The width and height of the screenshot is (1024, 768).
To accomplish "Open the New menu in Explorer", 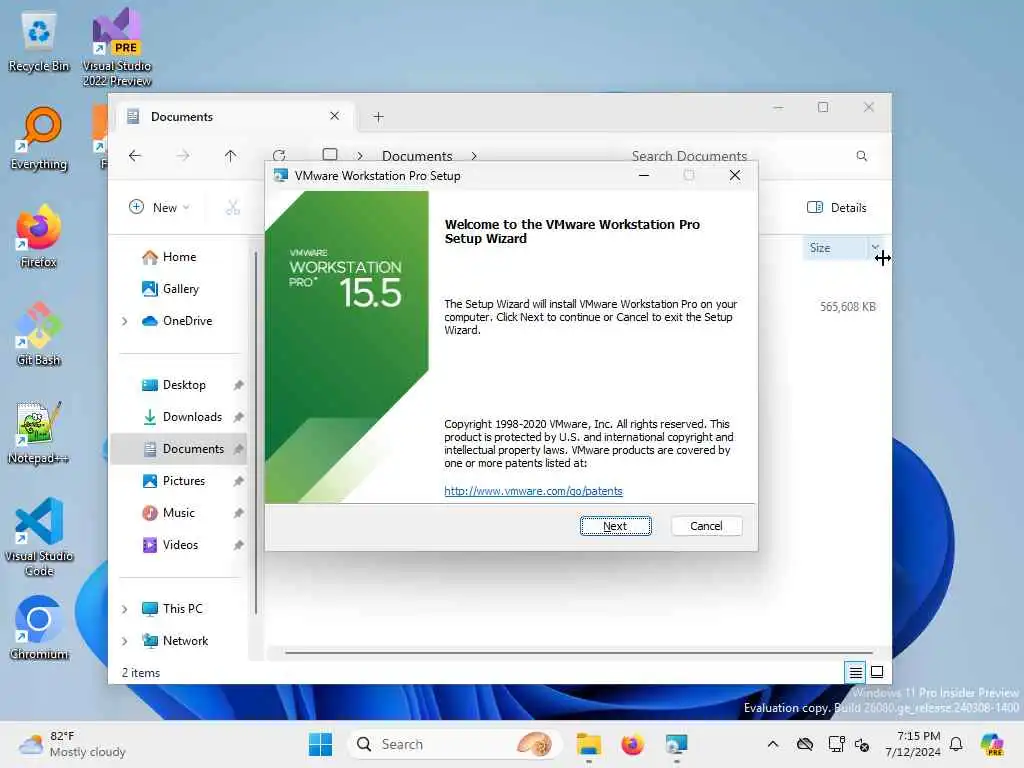I will tap(159, 208).
